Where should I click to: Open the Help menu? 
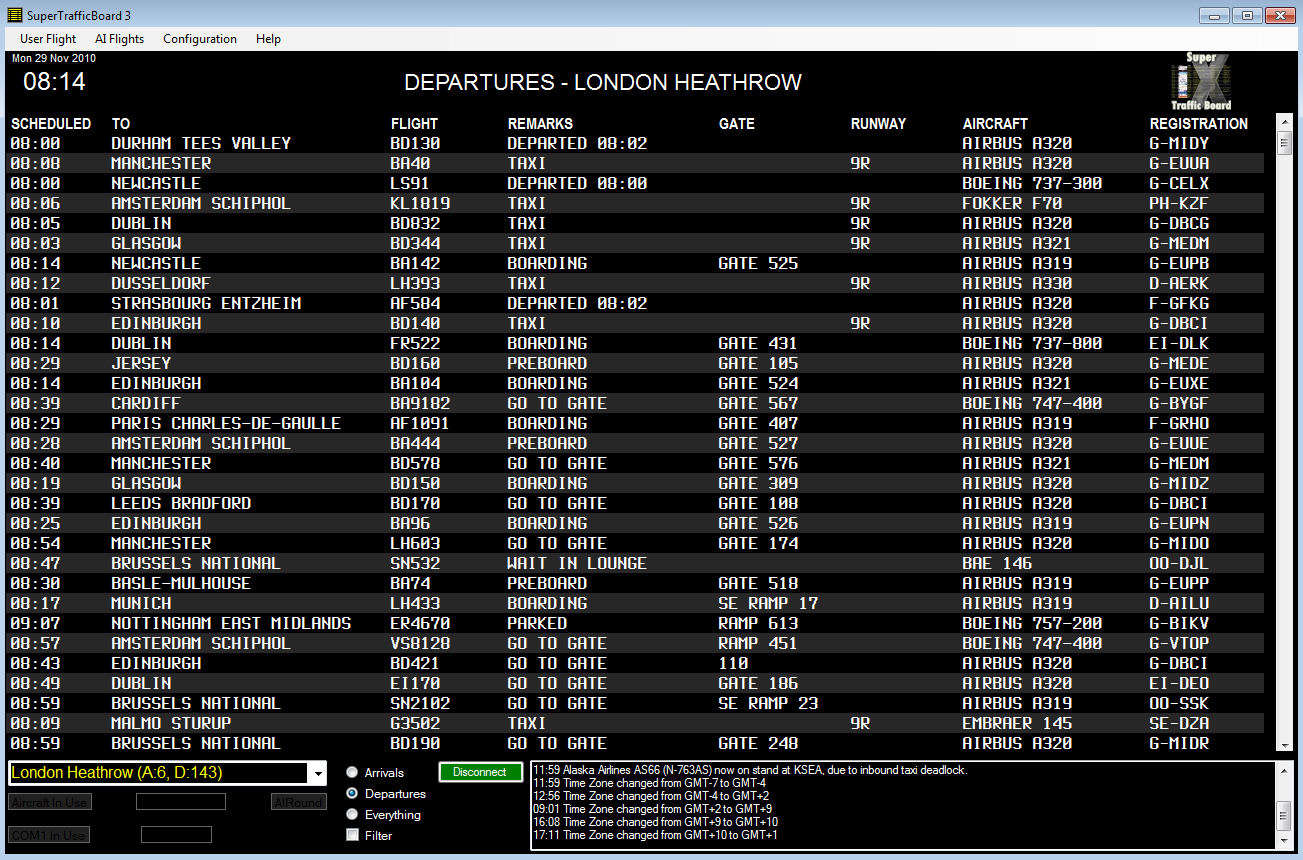268,39
